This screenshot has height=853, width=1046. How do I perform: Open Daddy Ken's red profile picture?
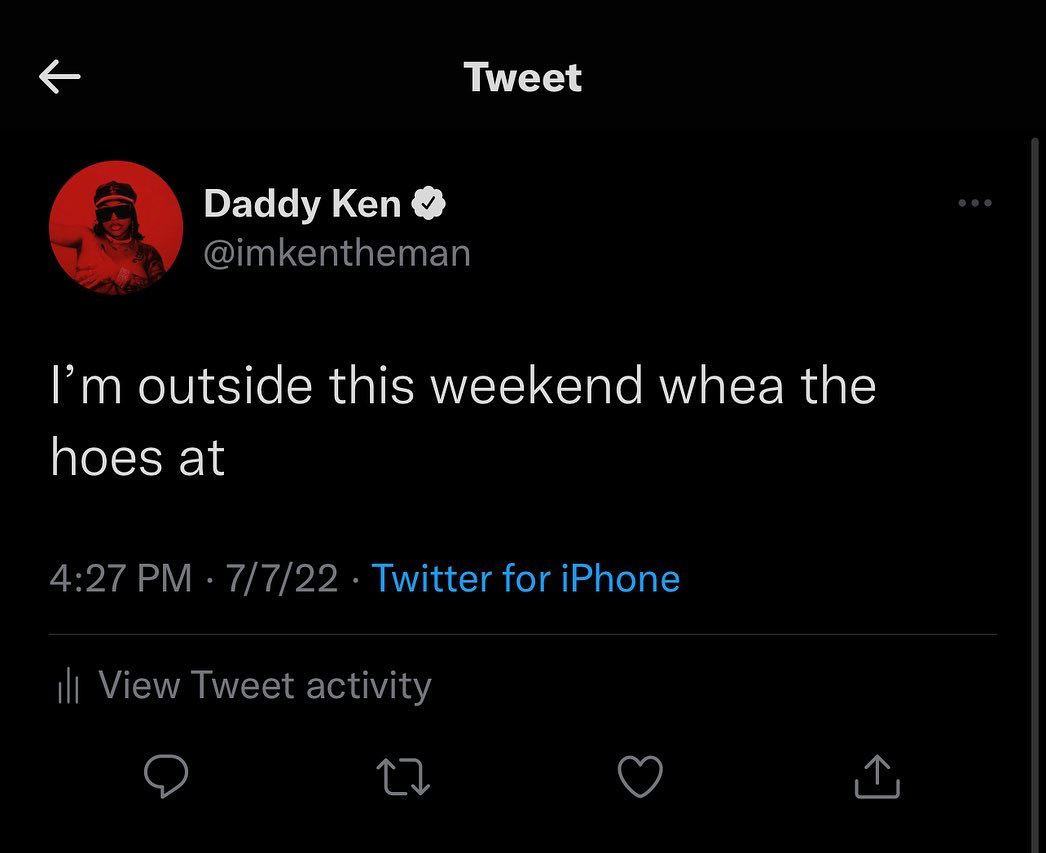pos(116,228)
